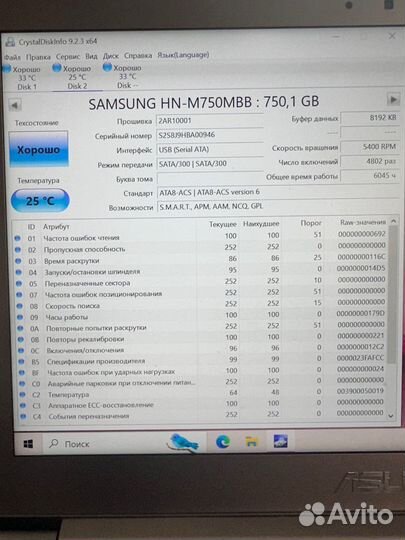Go to next disk with right arrow
405x540 pixels.
tap(393, 100)
